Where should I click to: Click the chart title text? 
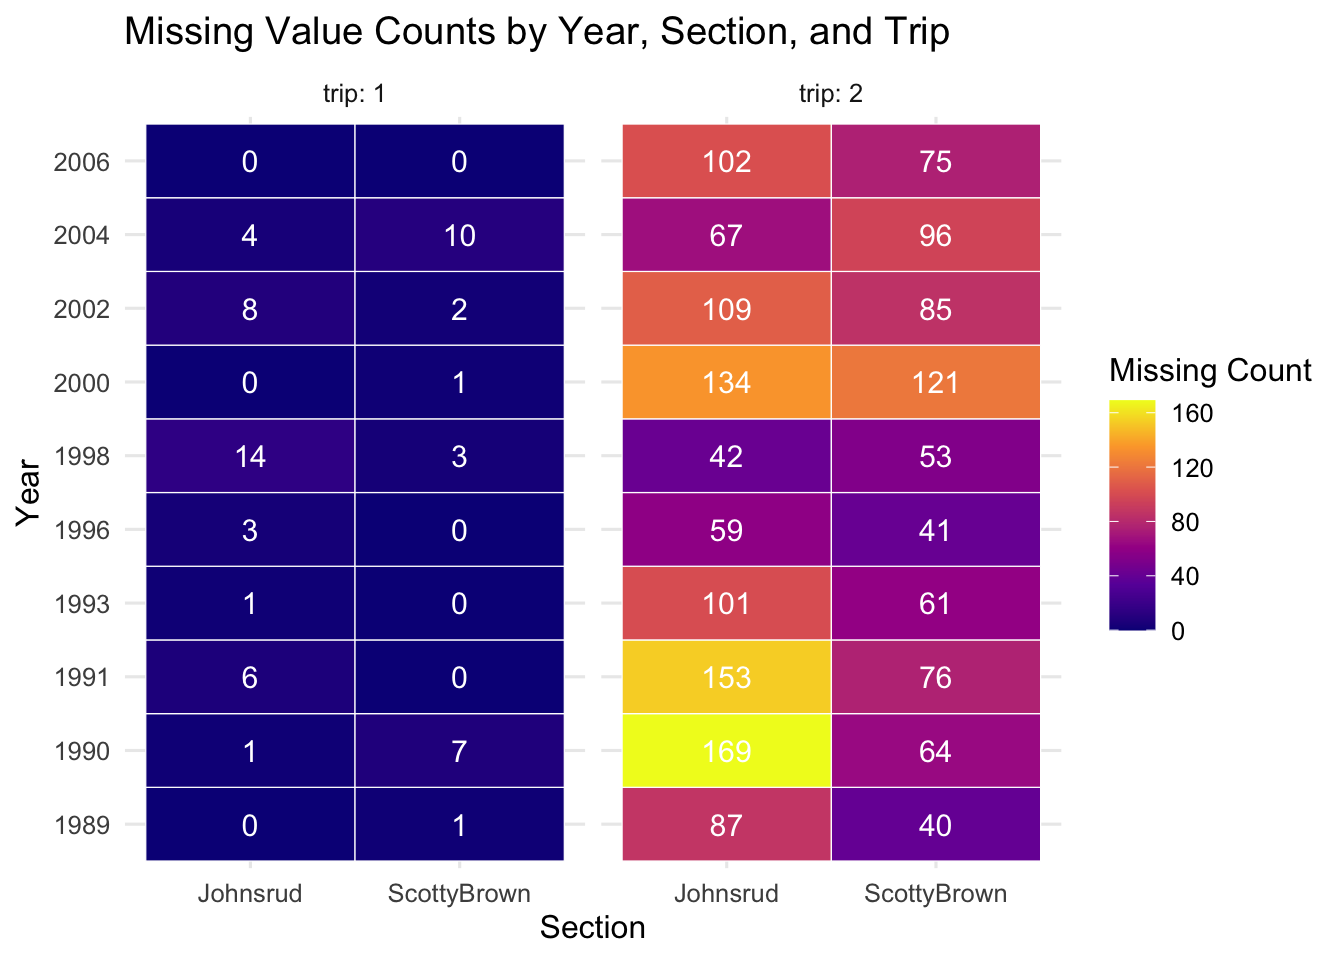click(536, 32)
